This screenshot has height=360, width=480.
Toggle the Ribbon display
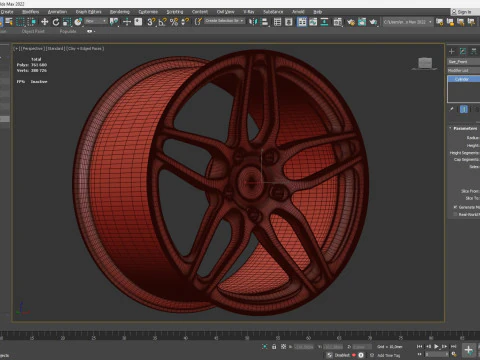(302, 22)
